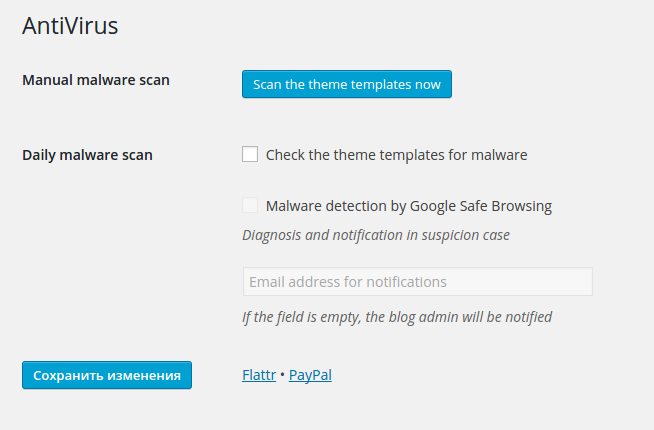Click the "Malware detection by Google Safe Browsing" label
This screenshot has height=430, width=654.
(x=408, y=206)
